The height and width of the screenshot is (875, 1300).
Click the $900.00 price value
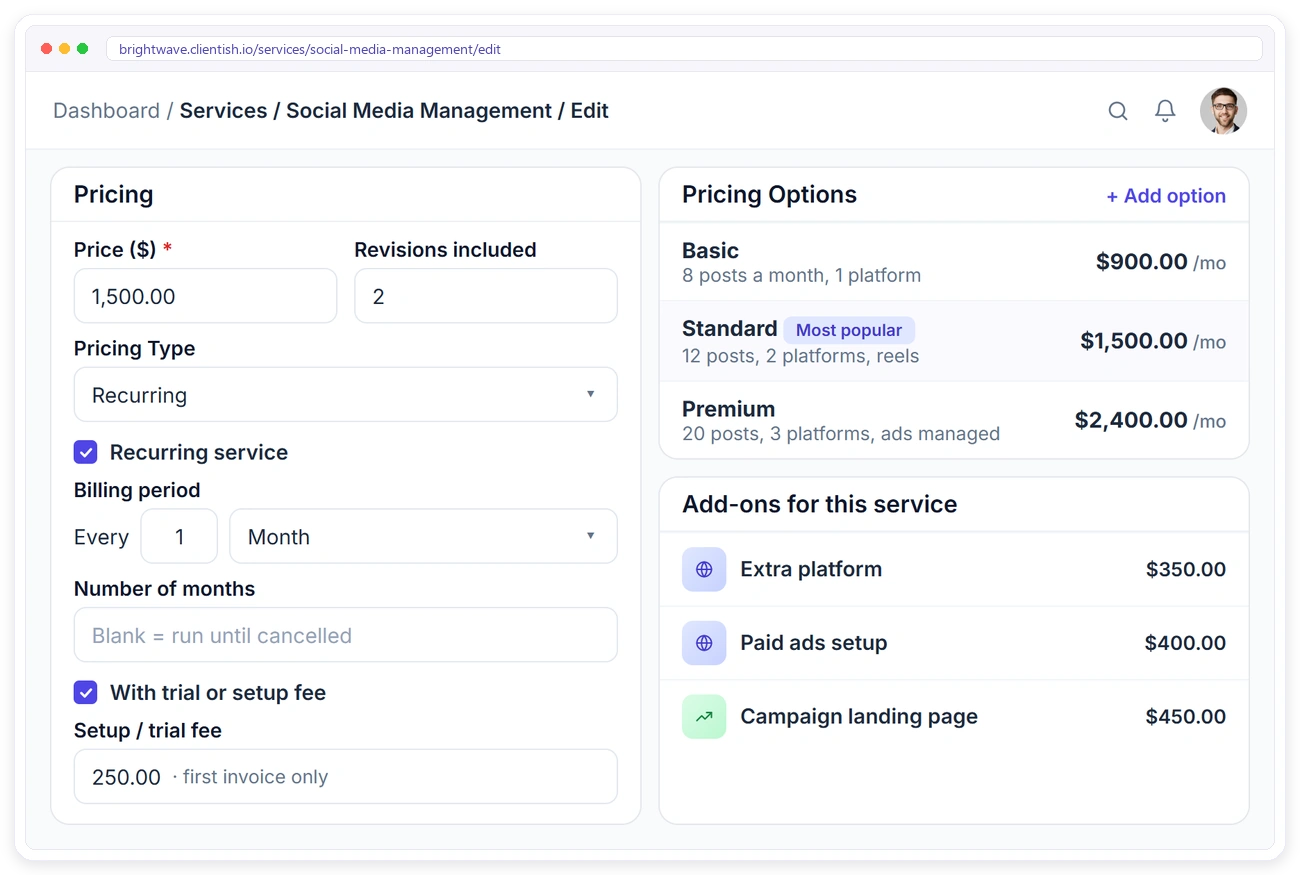point(1141,262)
